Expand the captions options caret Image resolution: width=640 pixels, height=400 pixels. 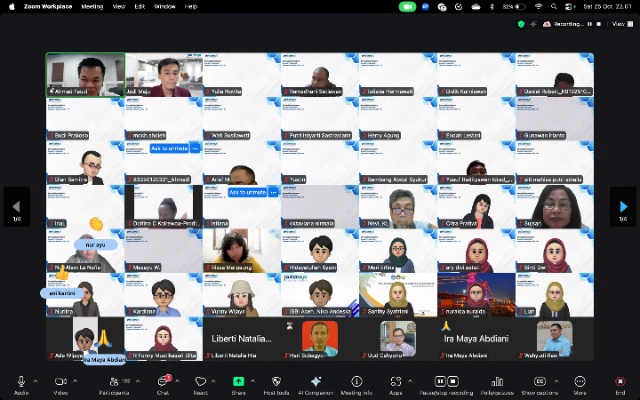coord(556,381)
